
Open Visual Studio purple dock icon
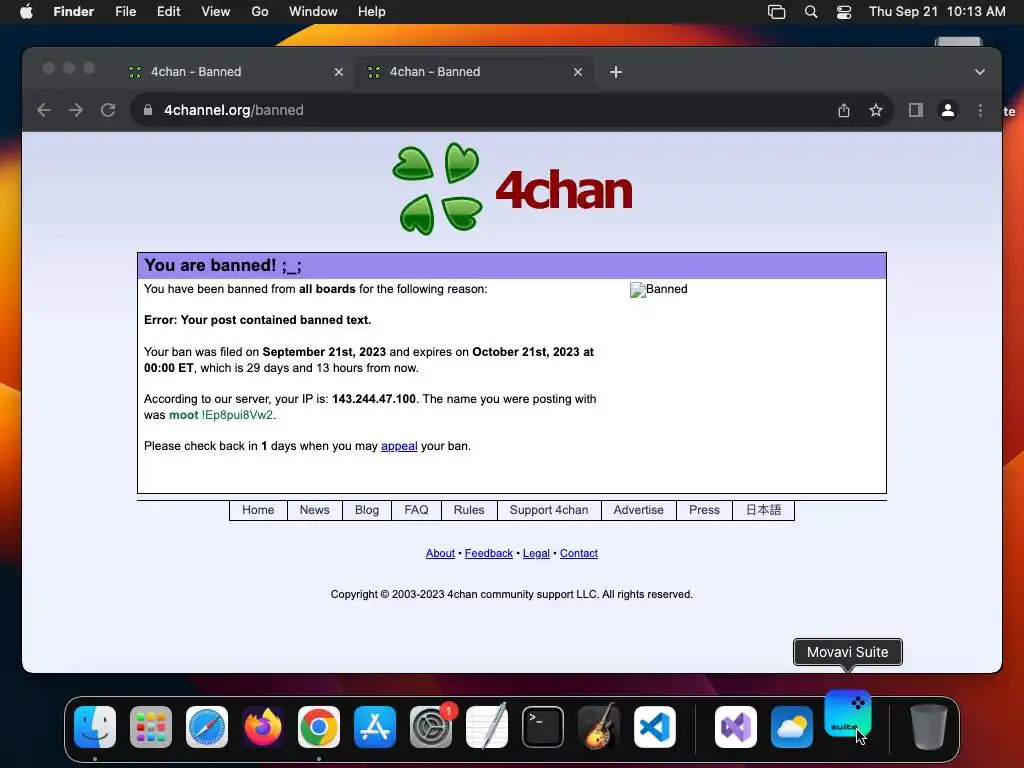click(x=736, y=727)
